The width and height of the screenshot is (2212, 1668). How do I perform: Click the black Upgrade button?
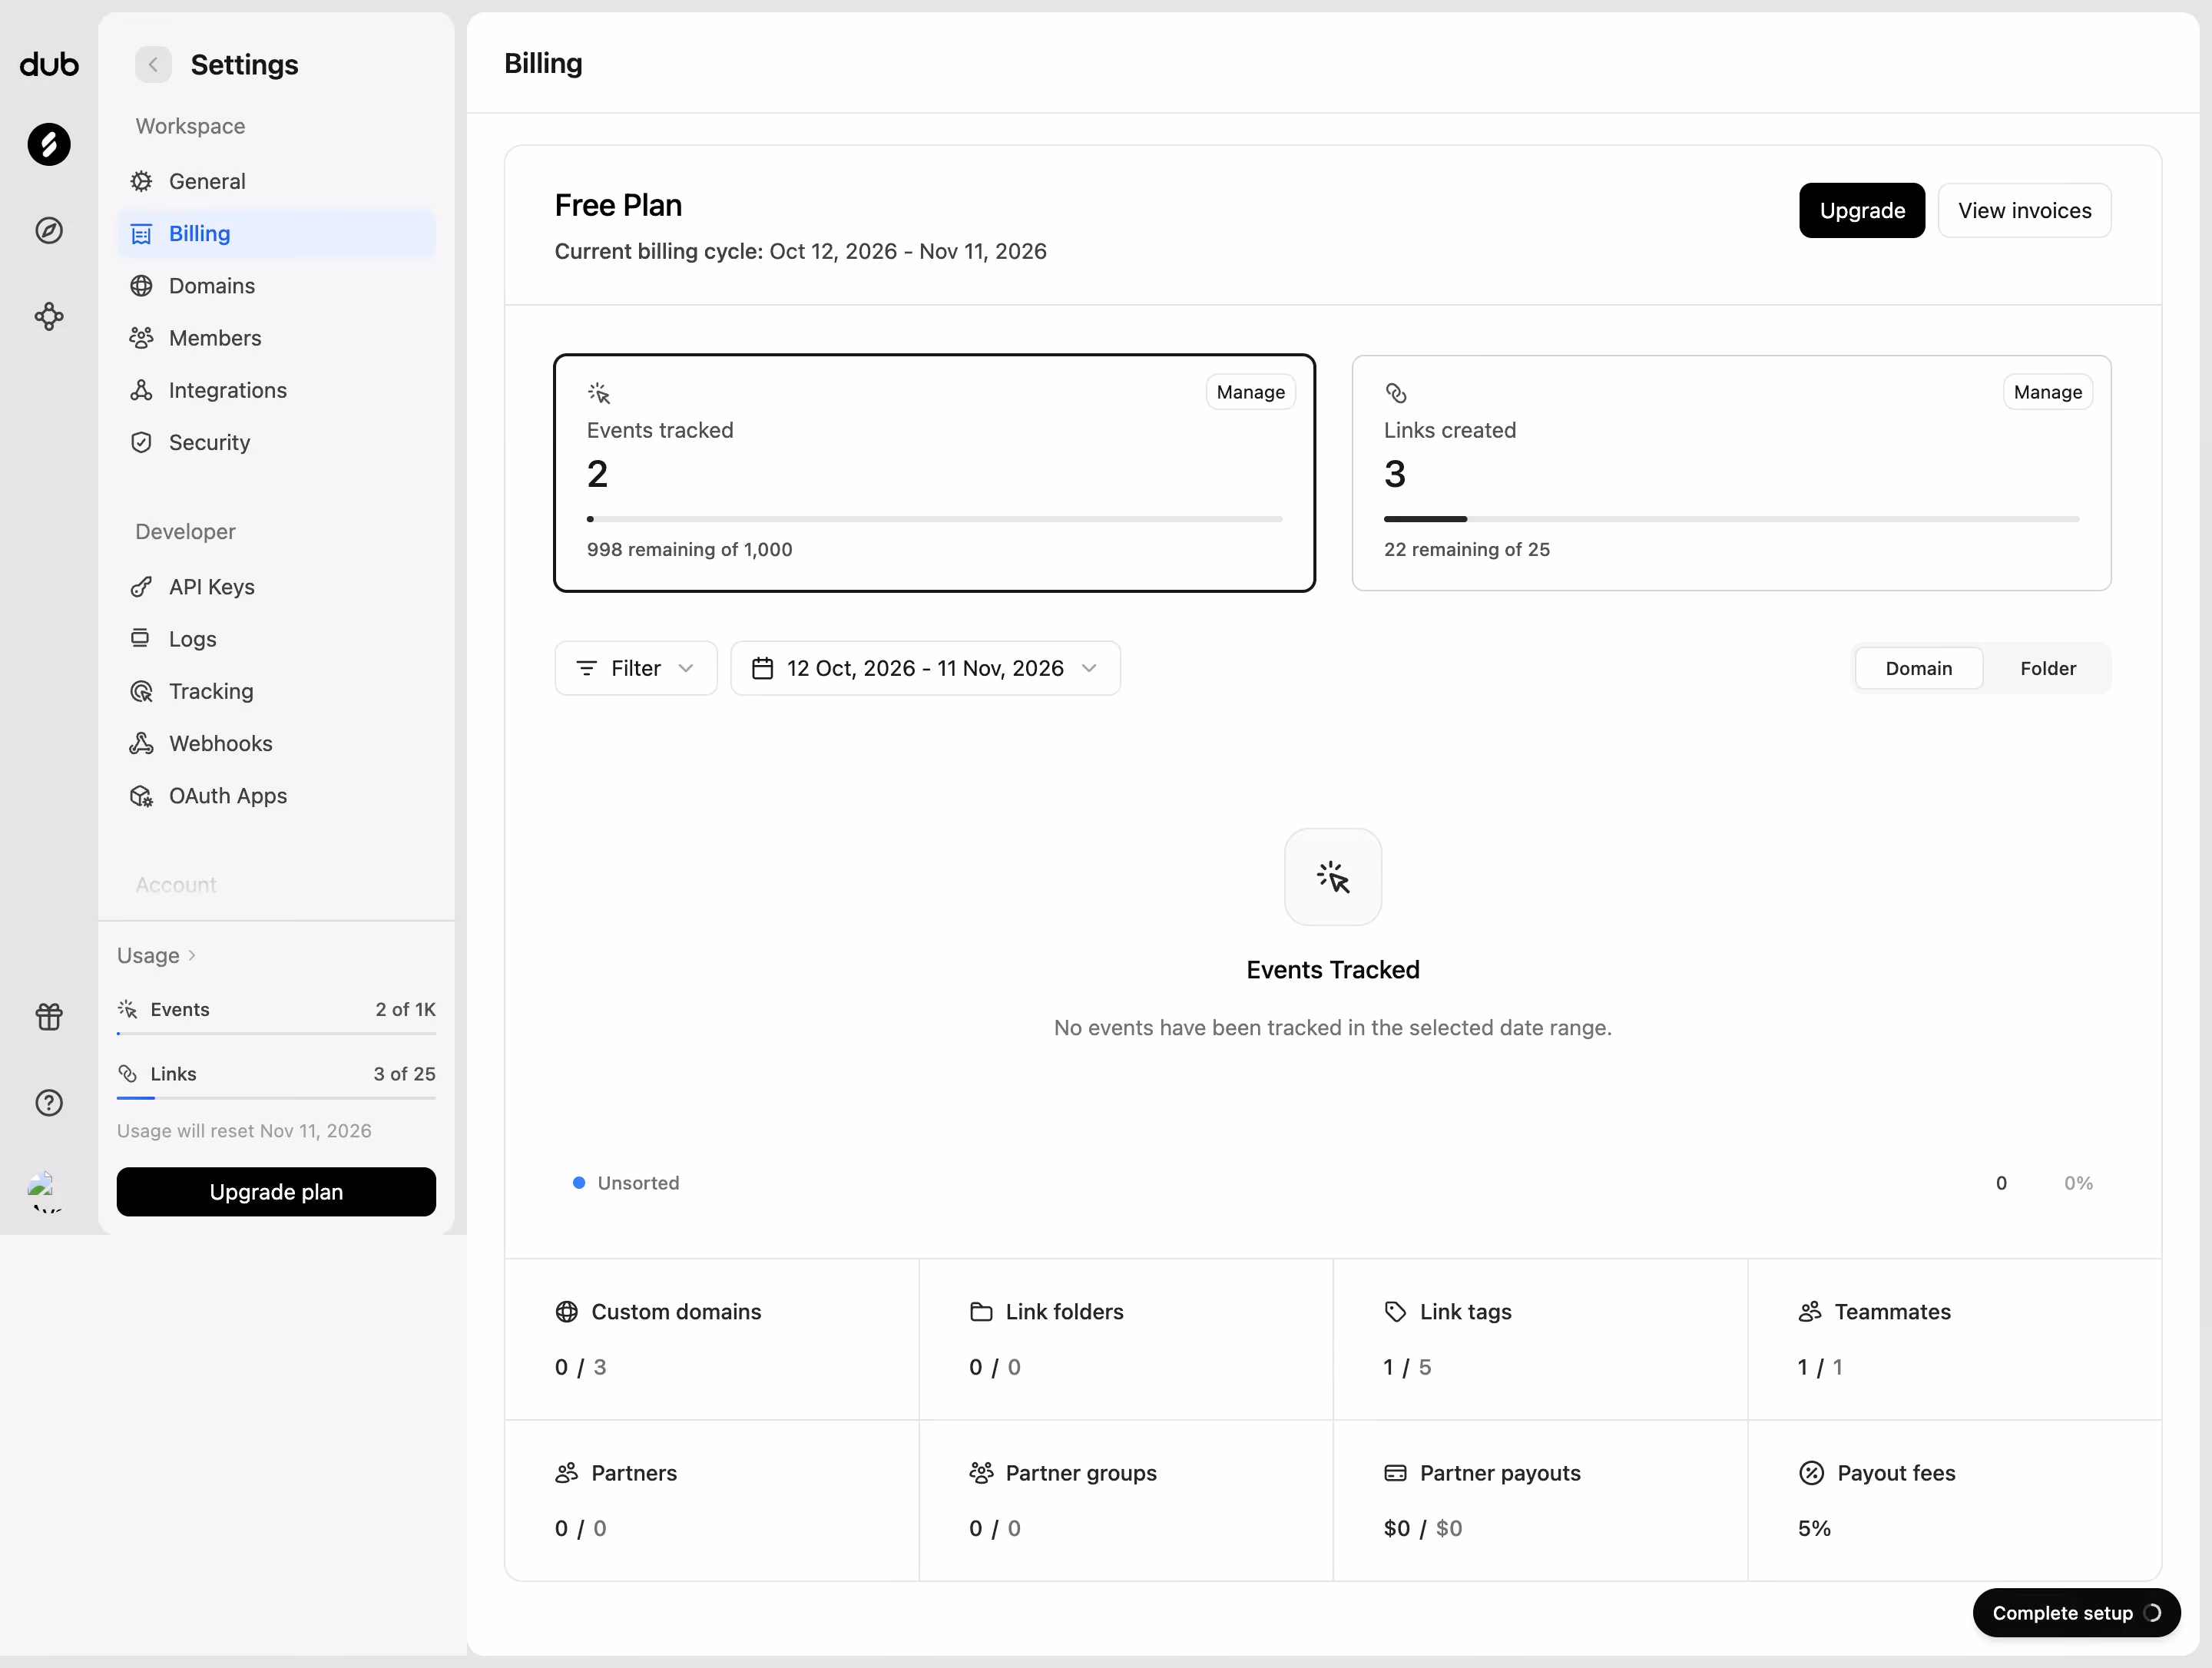point(1862,210)
